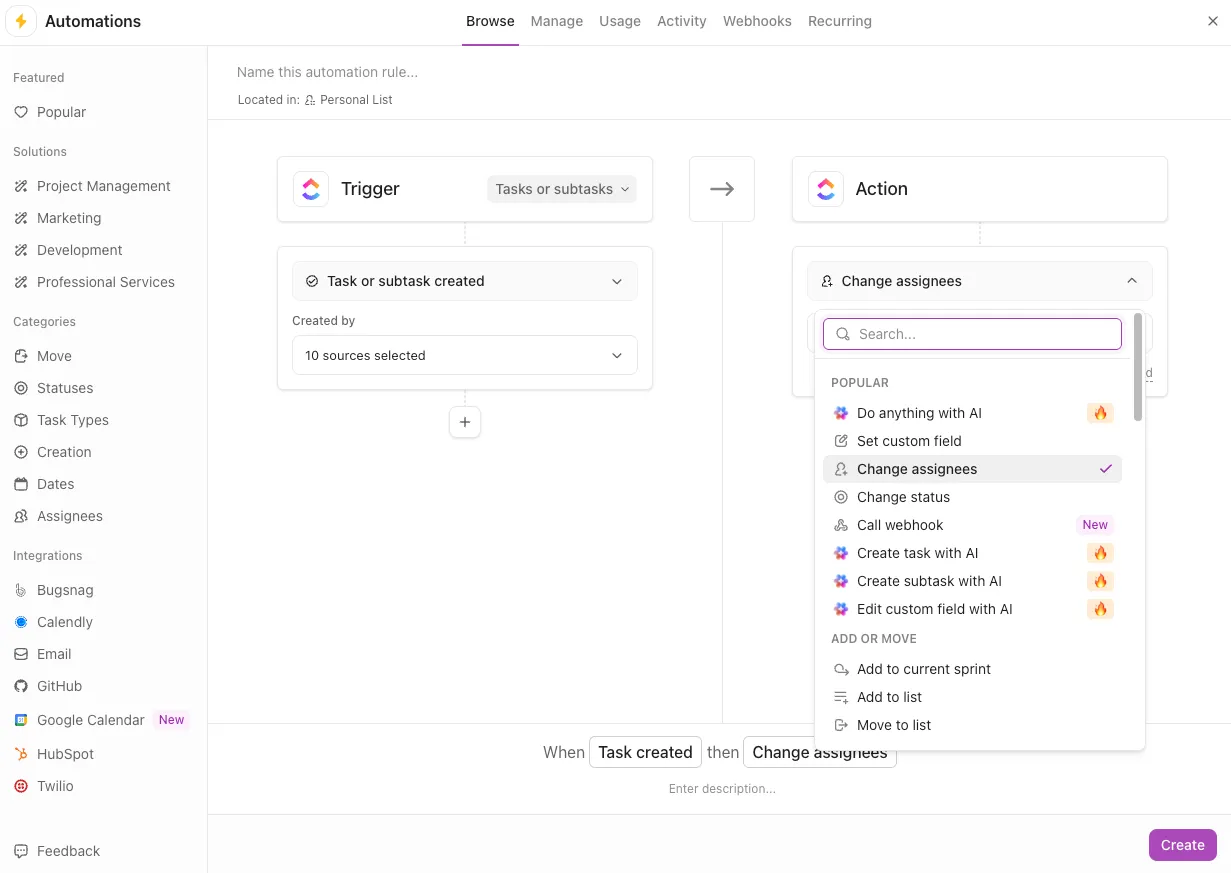1231x873 pixels.
Task: Switch to the Browse tab
Action: coord(490,21)
